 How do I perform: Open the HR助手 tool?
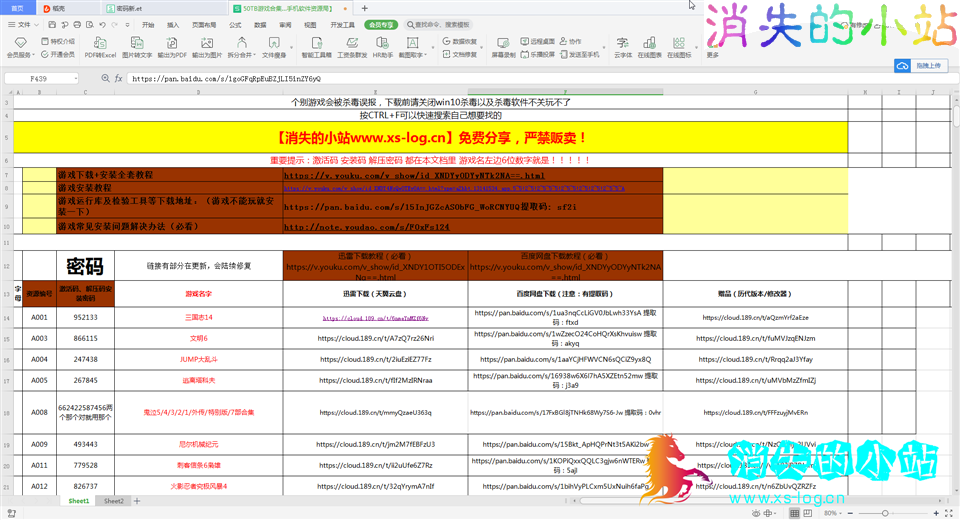click(x=383, y=47)
